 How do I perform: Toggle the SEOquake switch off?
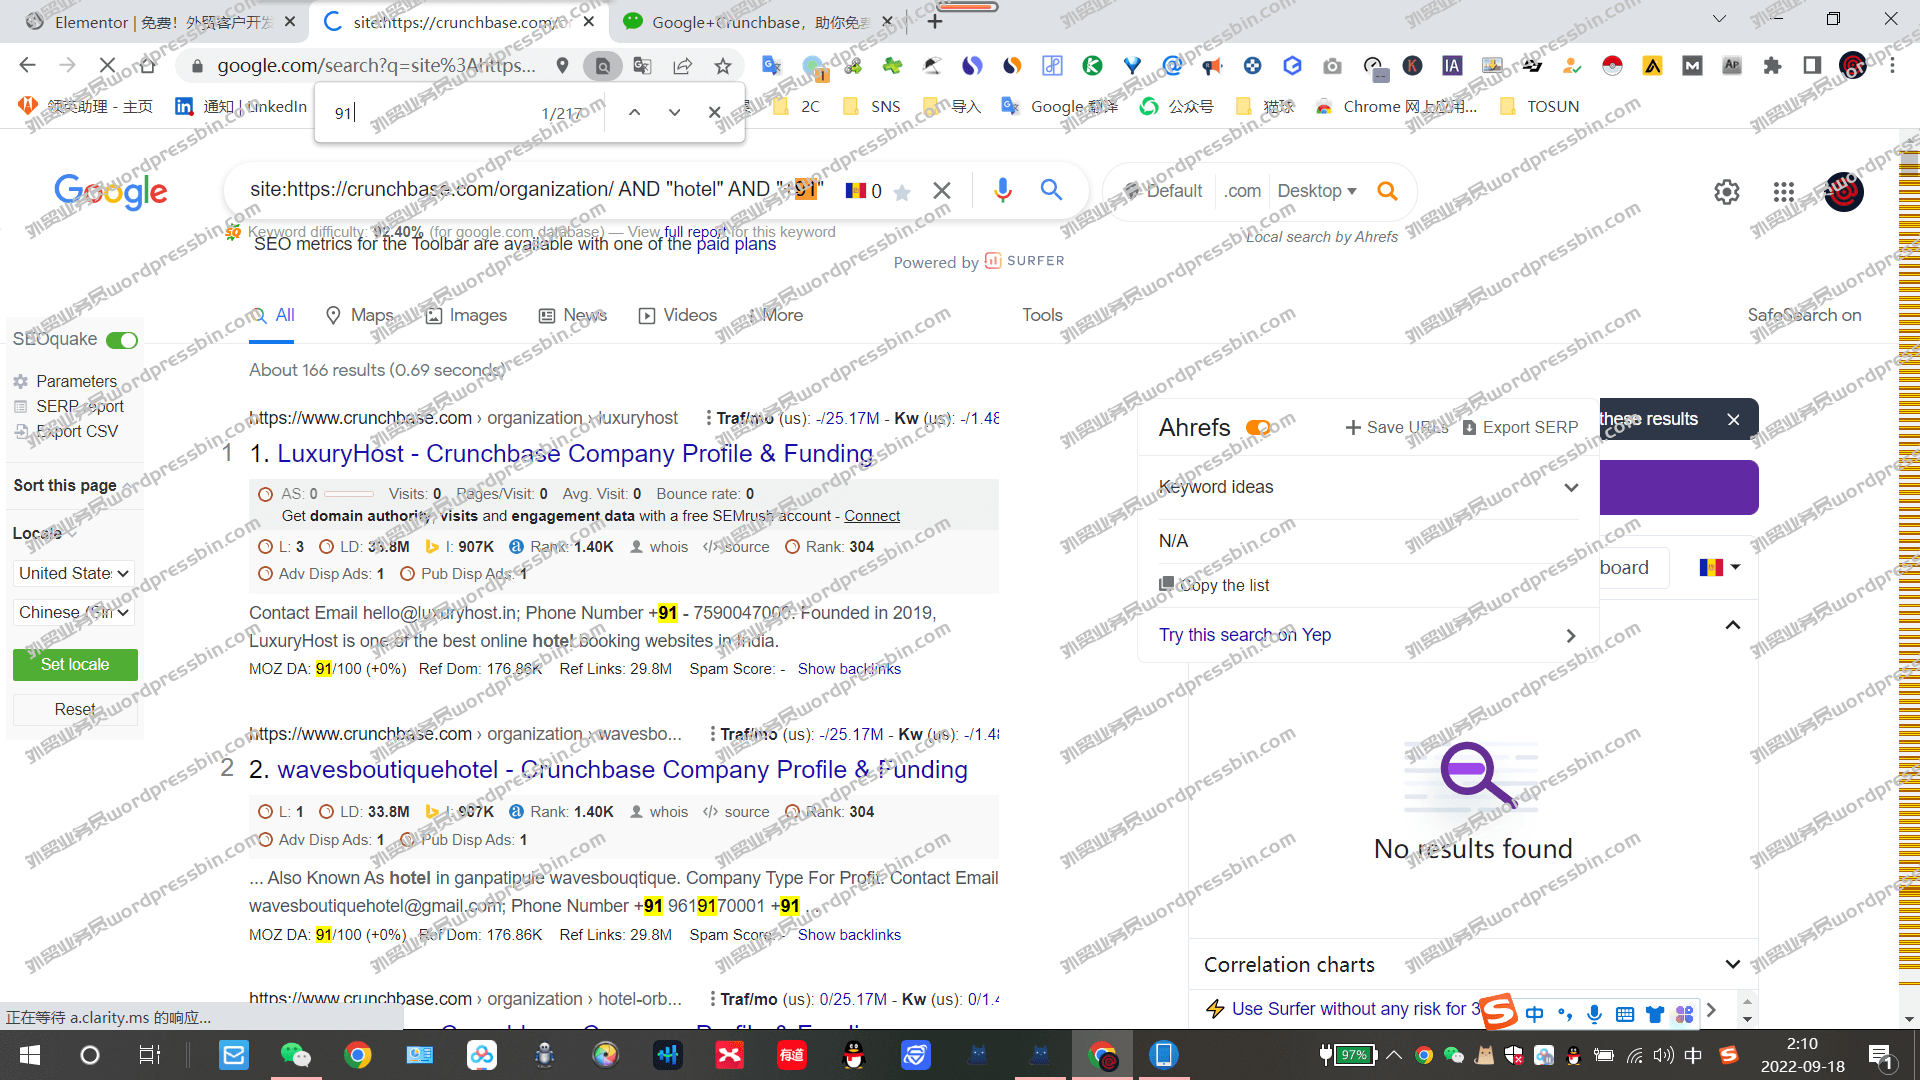[122, 340]
